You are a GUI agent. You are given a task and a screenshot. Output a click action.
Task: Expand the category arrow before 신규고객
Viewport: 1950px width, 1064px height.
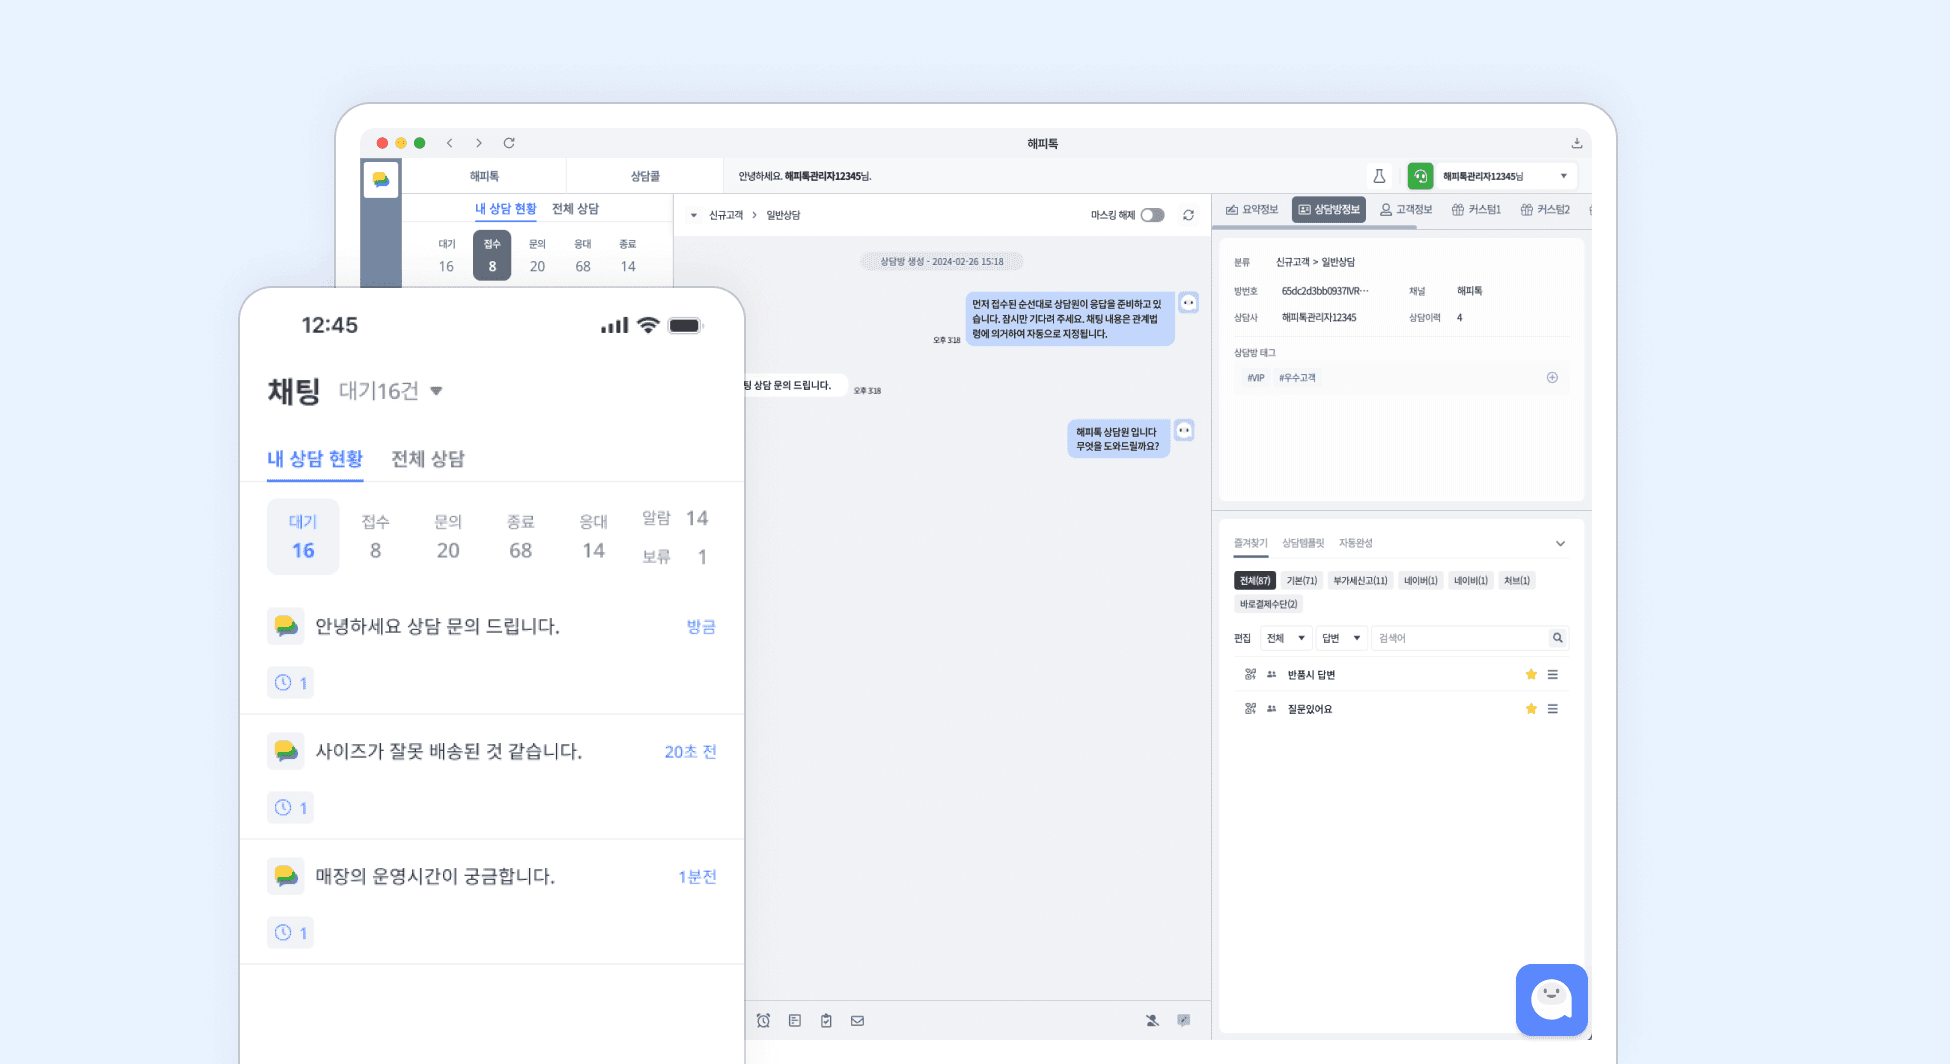click(693, 215)
